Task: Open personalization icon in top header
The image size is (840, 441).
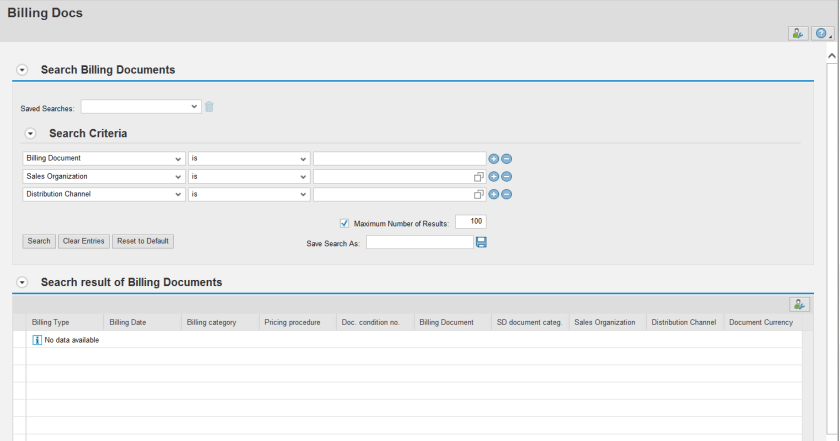Action: [x=798, y=33]
